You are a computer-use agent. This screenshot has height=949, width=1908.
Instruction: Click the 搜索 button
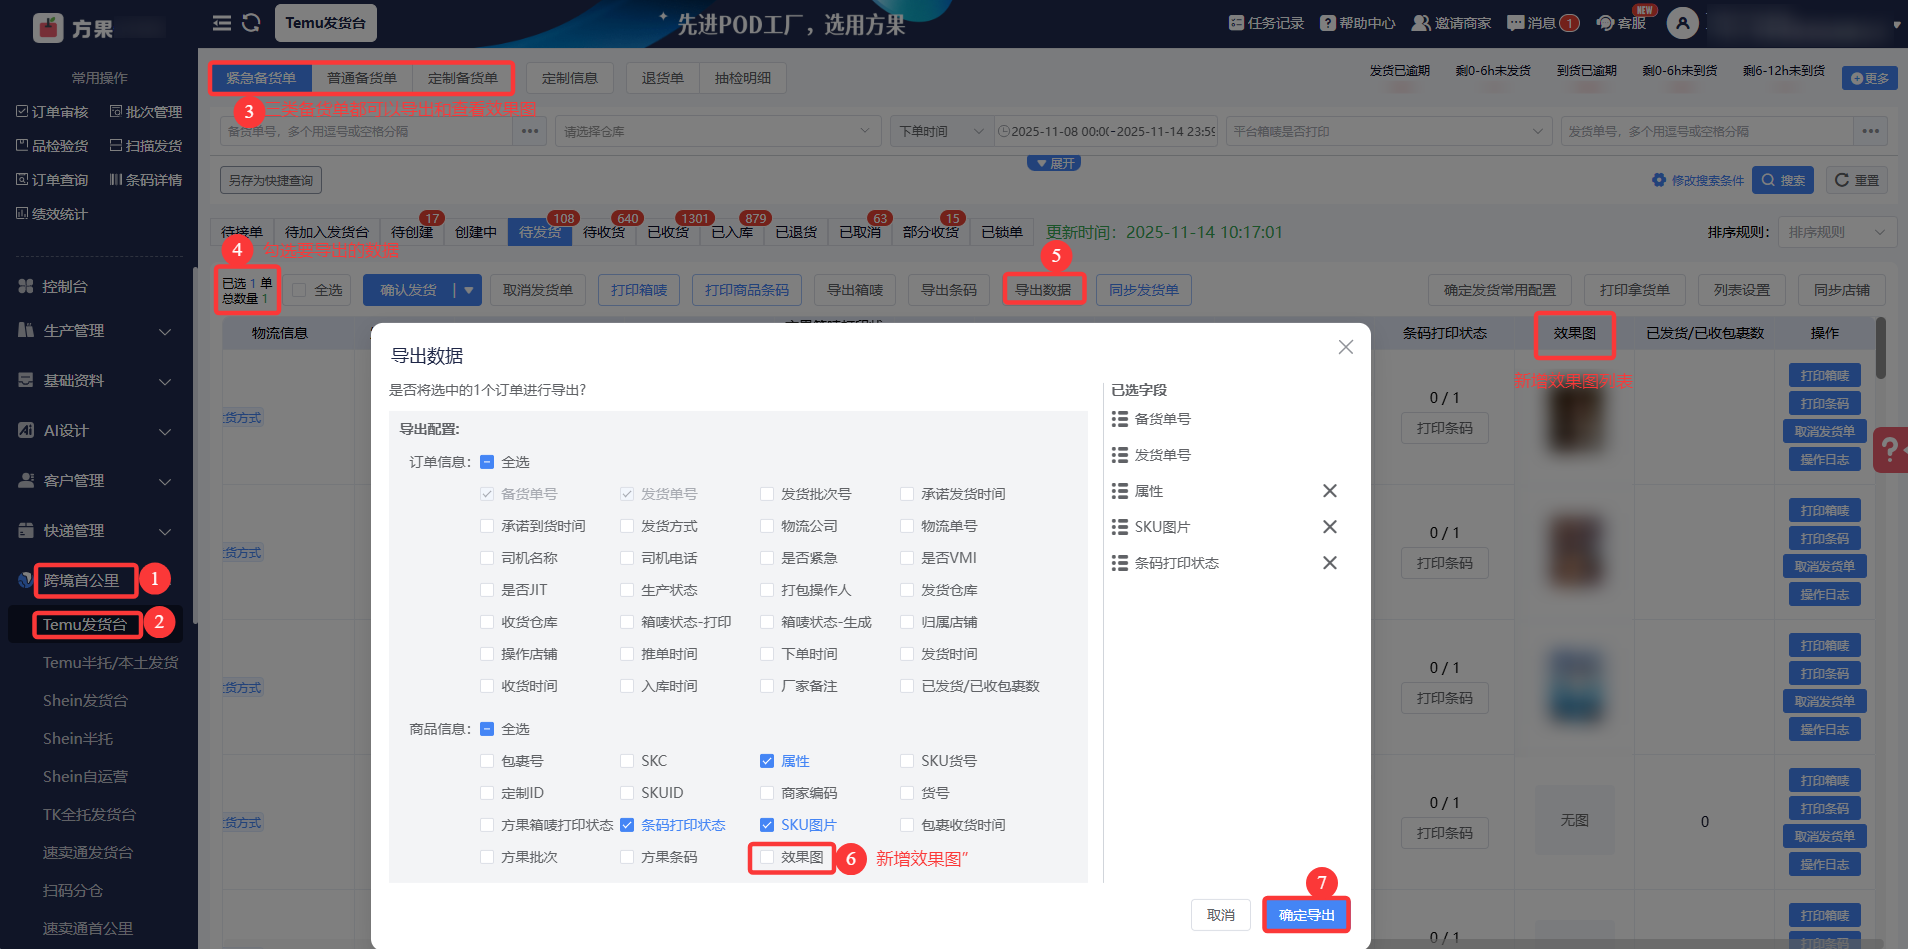(1784, 180)
